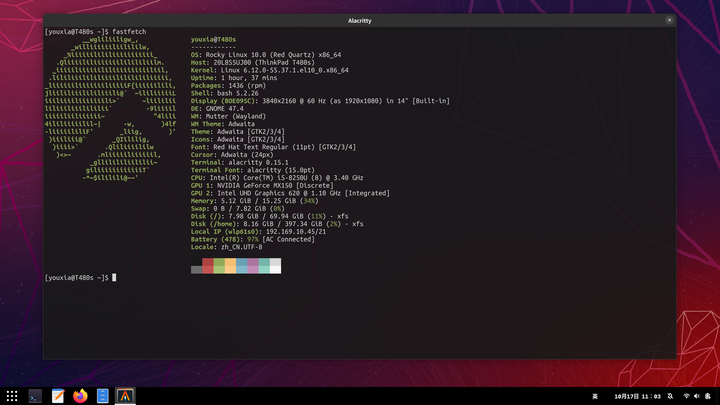Click the 'Disk (/home): 8.16 GiB' line
This screenshot has height=405, width=720.
[x=277, y=224]
